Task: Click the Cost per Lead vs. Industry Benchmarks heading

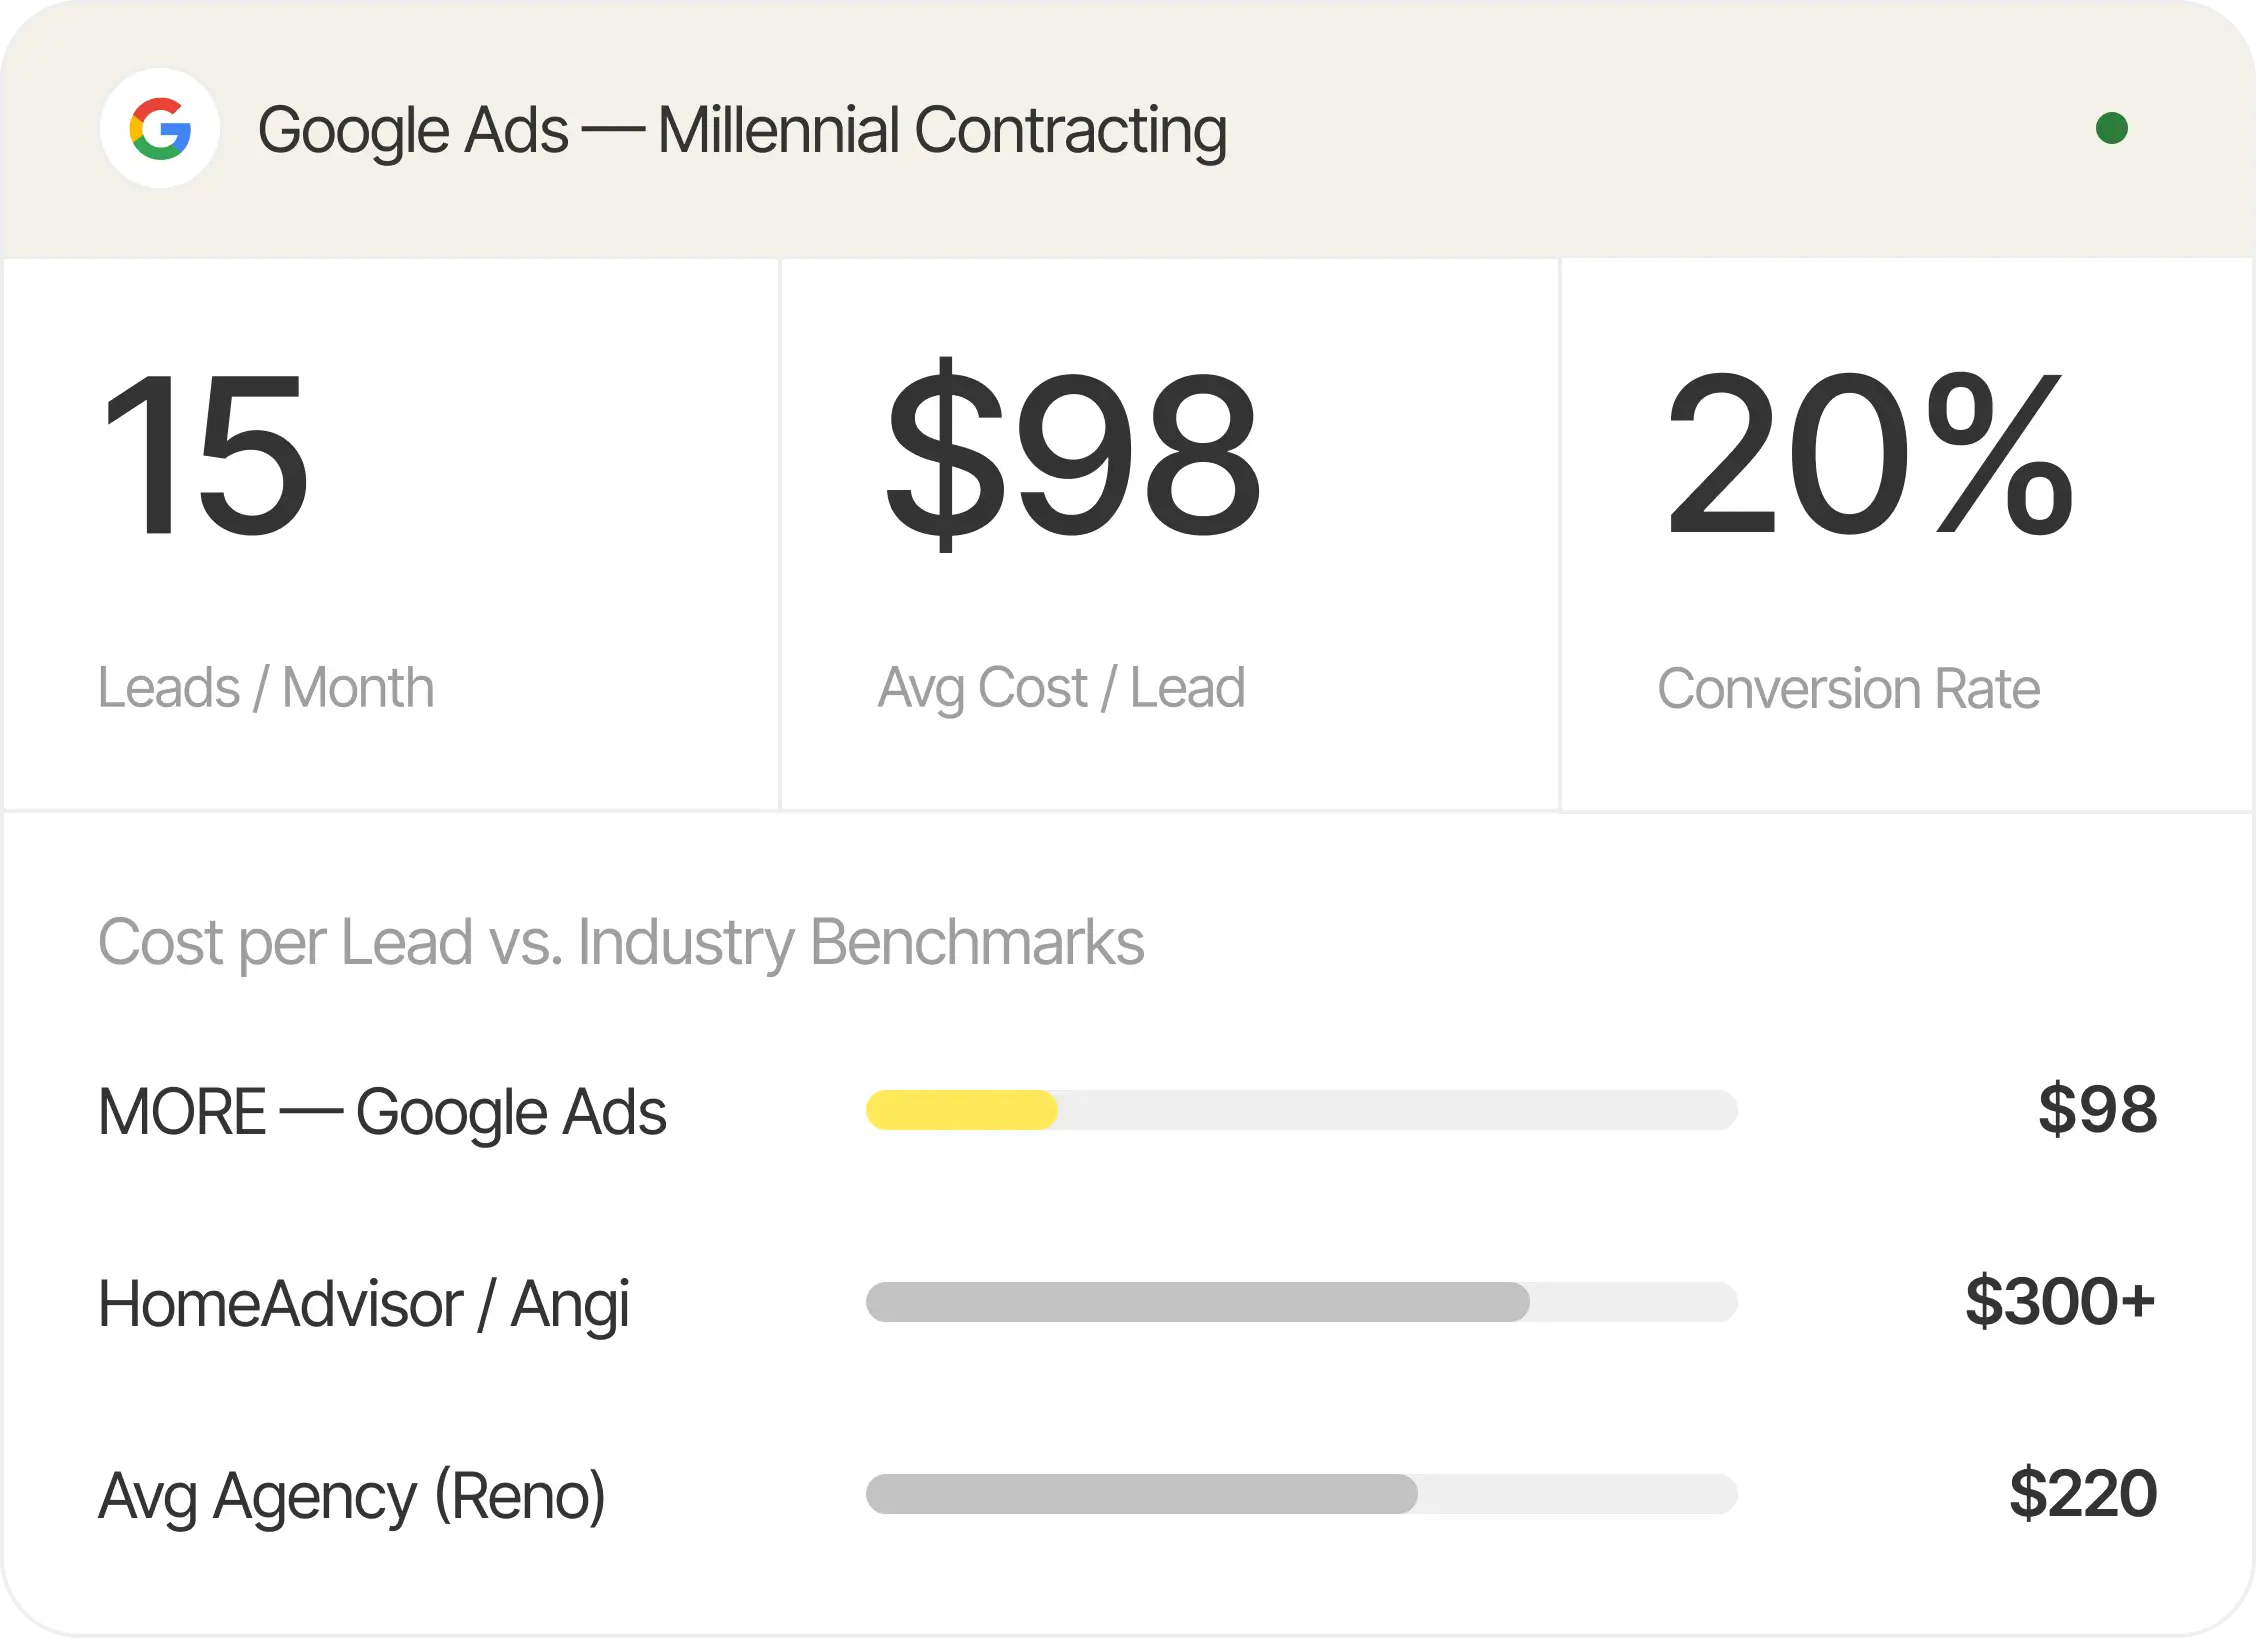Action: (621, 943)
